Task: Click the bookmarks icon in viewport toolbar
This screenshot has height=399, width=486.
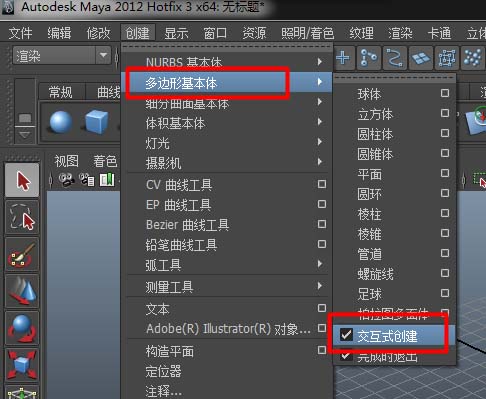Action: [x=107, y=180]
